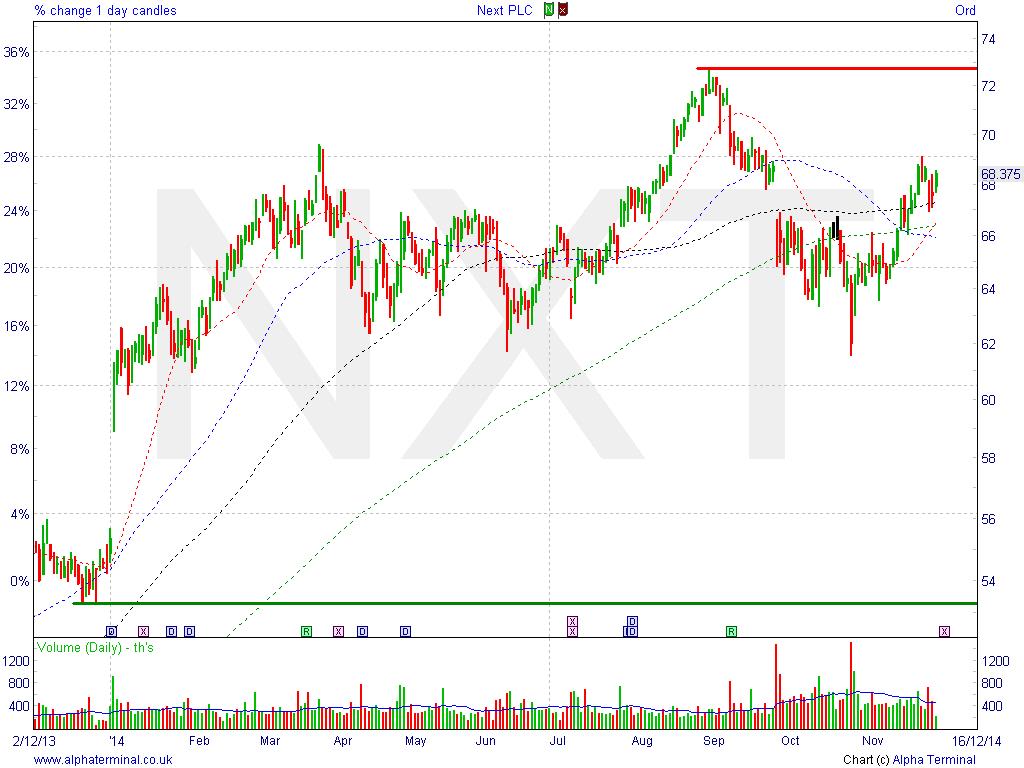Click the 0% axis label
Viewport: 1024px width, 768px height.
(20, 581)
